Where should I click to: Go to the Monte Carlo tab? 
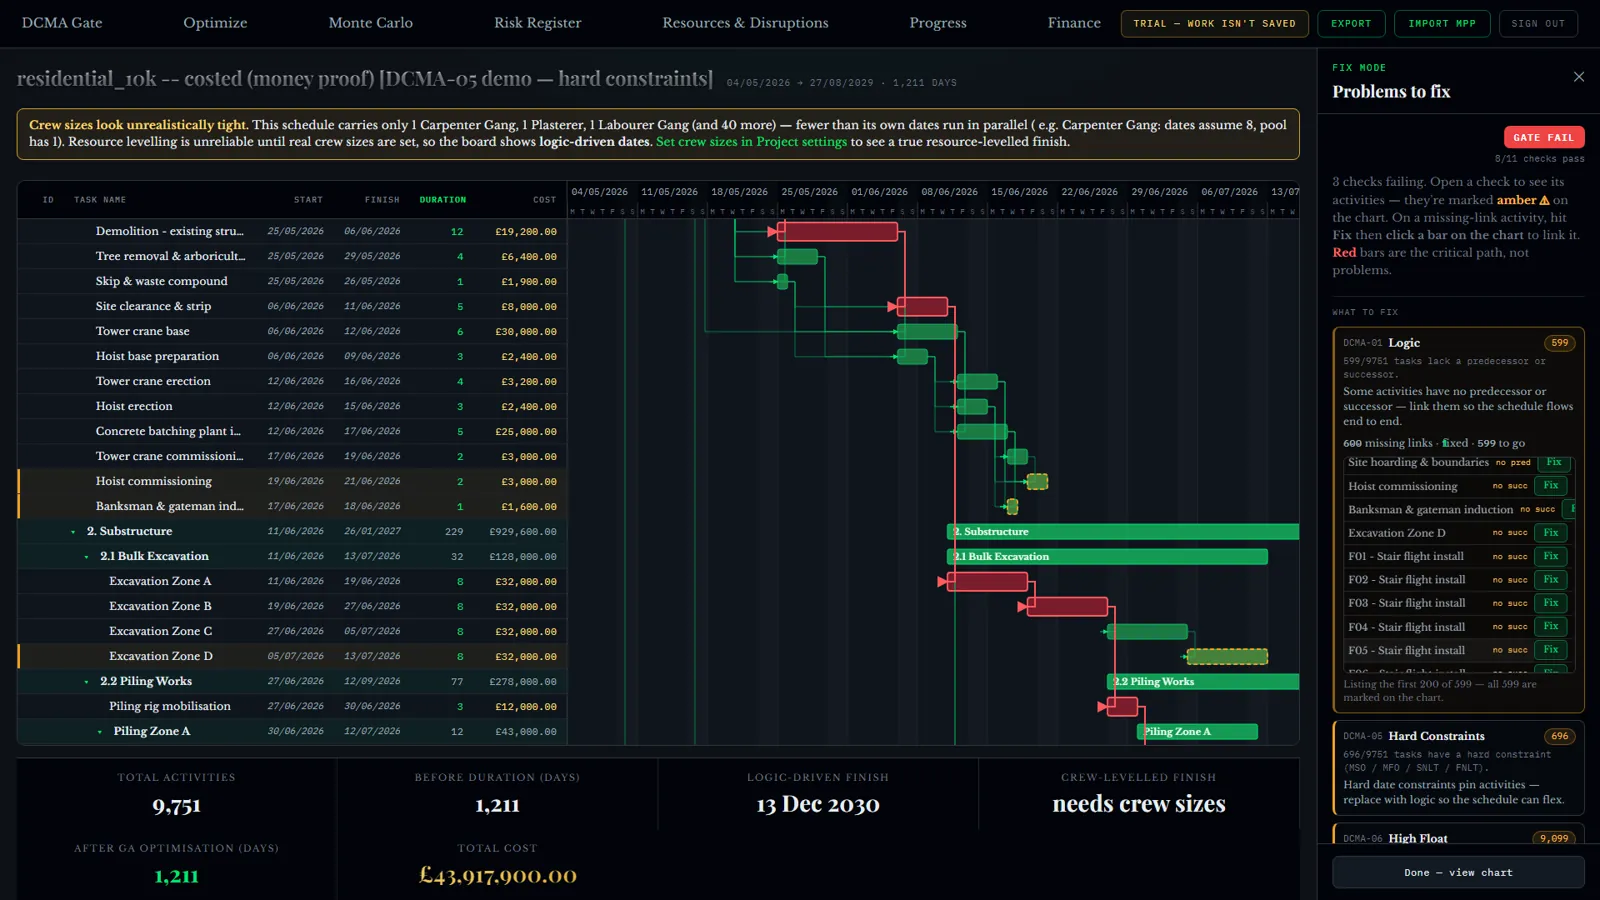pos(371,23)
